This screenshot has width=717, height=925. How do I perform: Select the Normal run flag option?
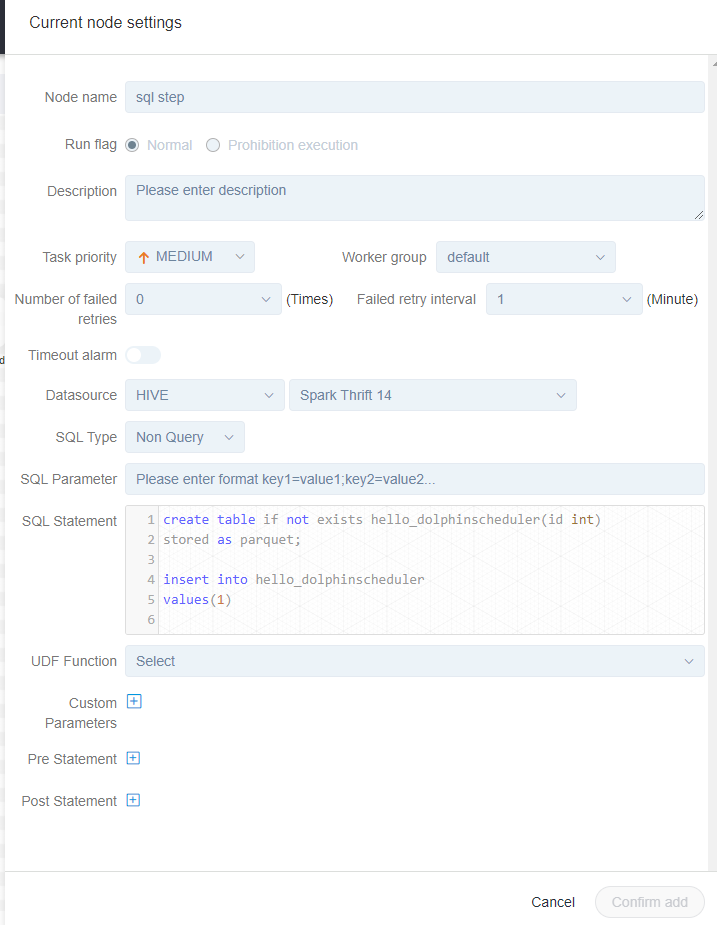pyautogui.click(x=132, y=145)
